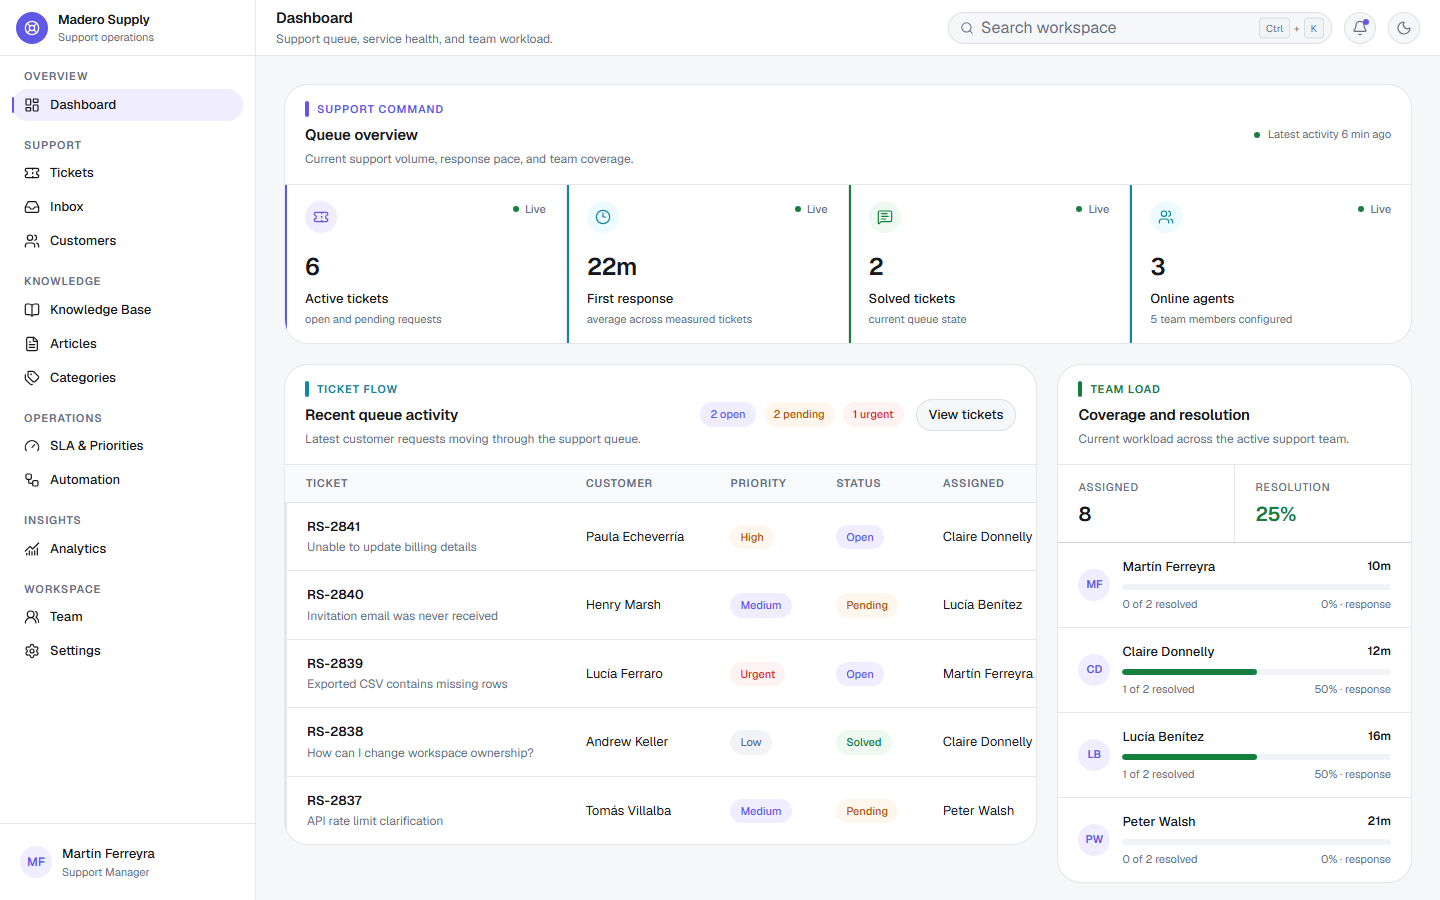Open View tickets button
Screen dimensions: 1440x900
tap(966, 415)
